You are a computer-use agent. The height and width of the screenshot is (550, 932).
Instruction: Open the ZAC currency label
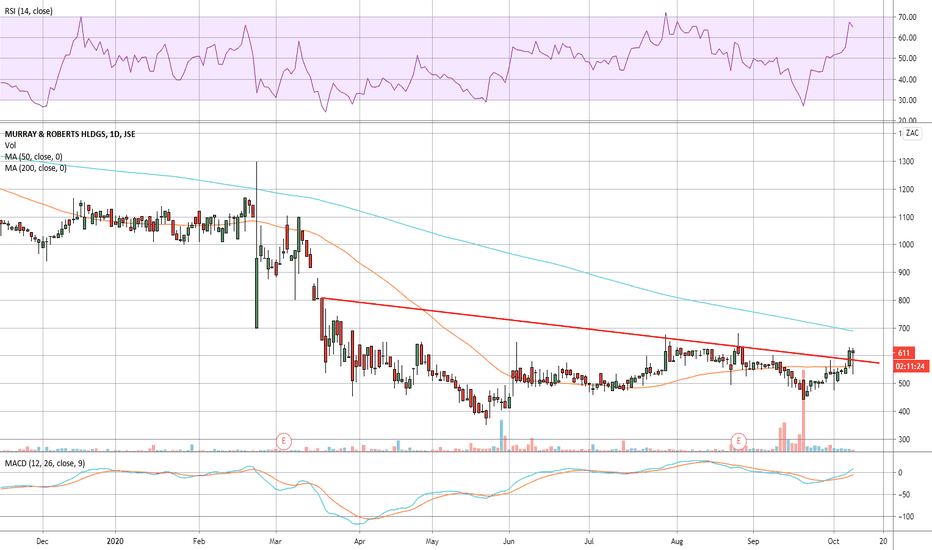click(x=912, y=133)
